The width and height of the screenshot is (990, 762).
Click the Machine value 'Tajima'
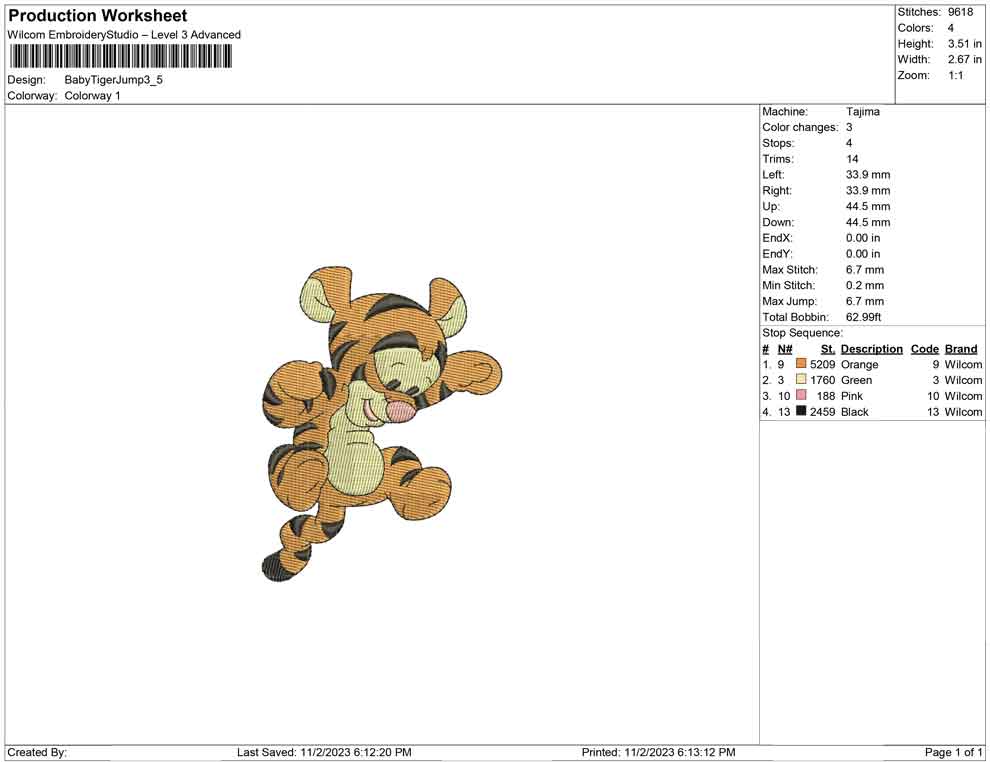coord(862,112)
